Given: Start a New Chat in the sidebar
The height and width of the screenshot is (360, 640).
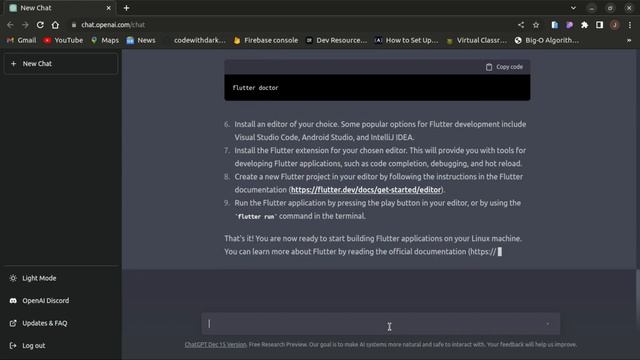Looking at the screenshot, I should coord(61,64).
